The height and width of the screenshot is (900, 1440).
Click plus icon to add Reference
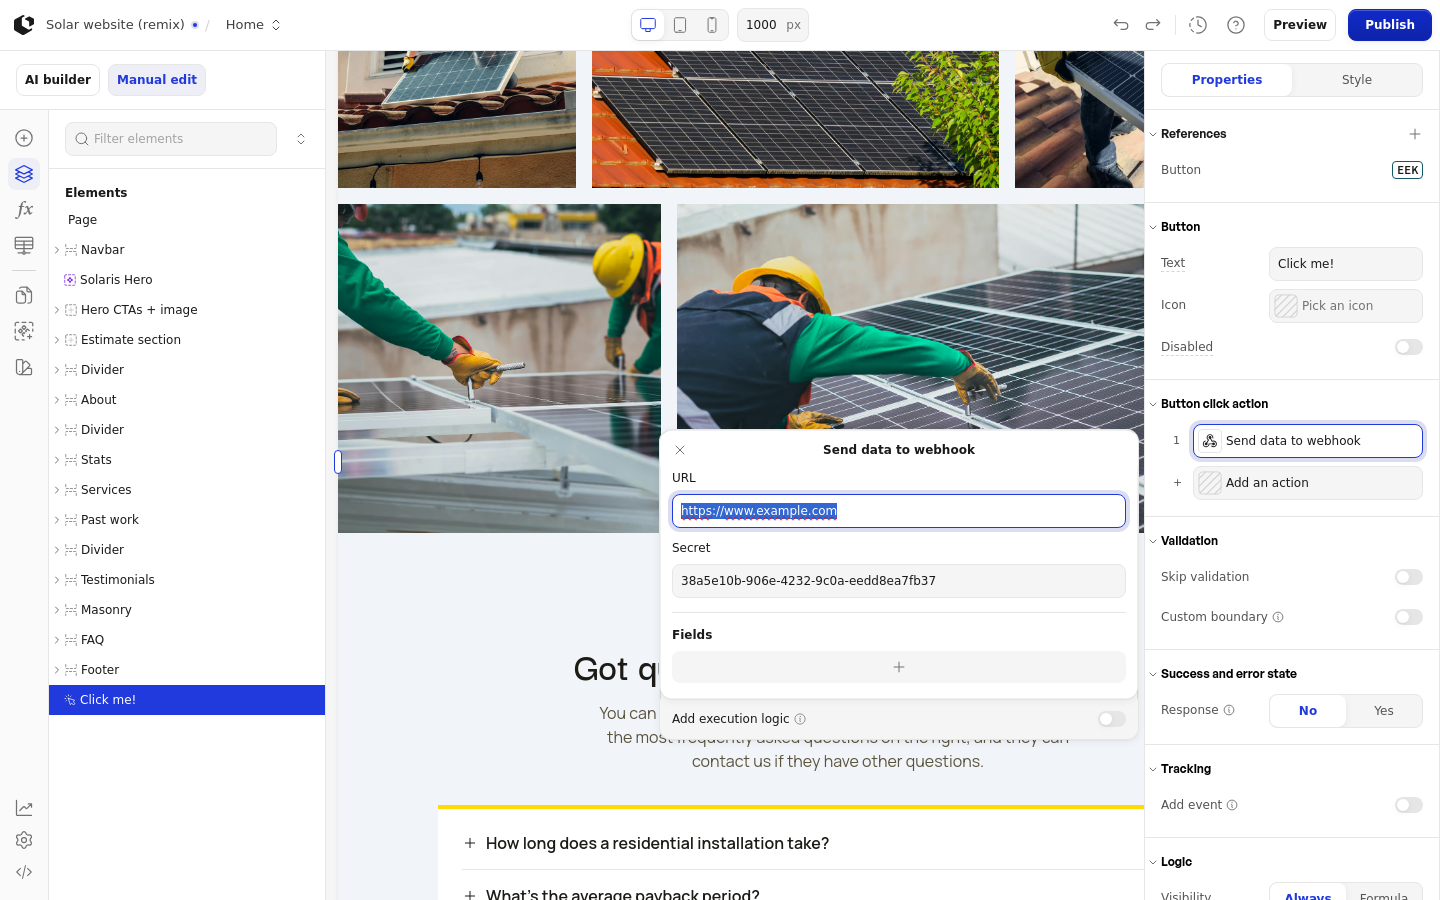[x=1415, y=134]
